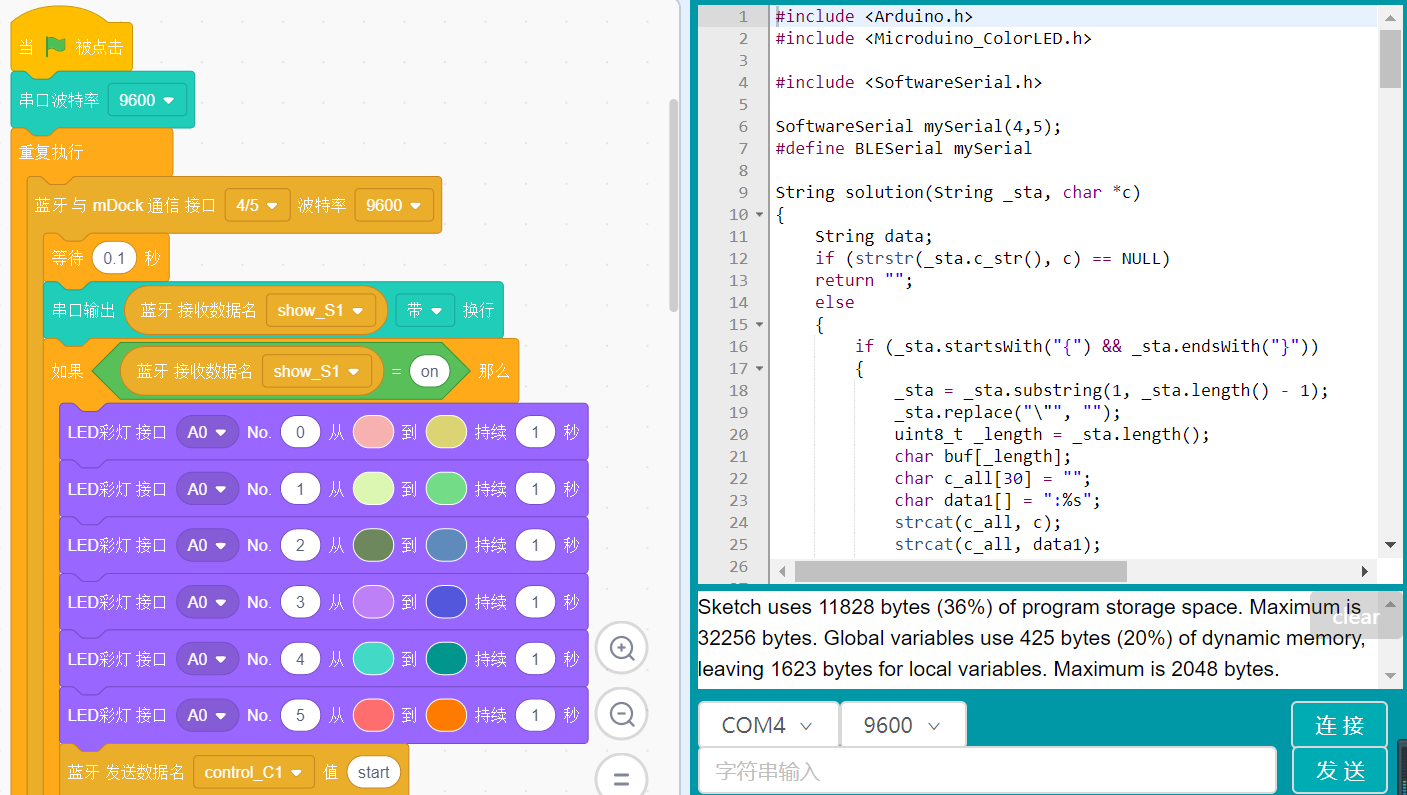This screenshot has width=1407, height=795.
Task: Pick the dark teal end color of LED 4
Action: point(446,659)
